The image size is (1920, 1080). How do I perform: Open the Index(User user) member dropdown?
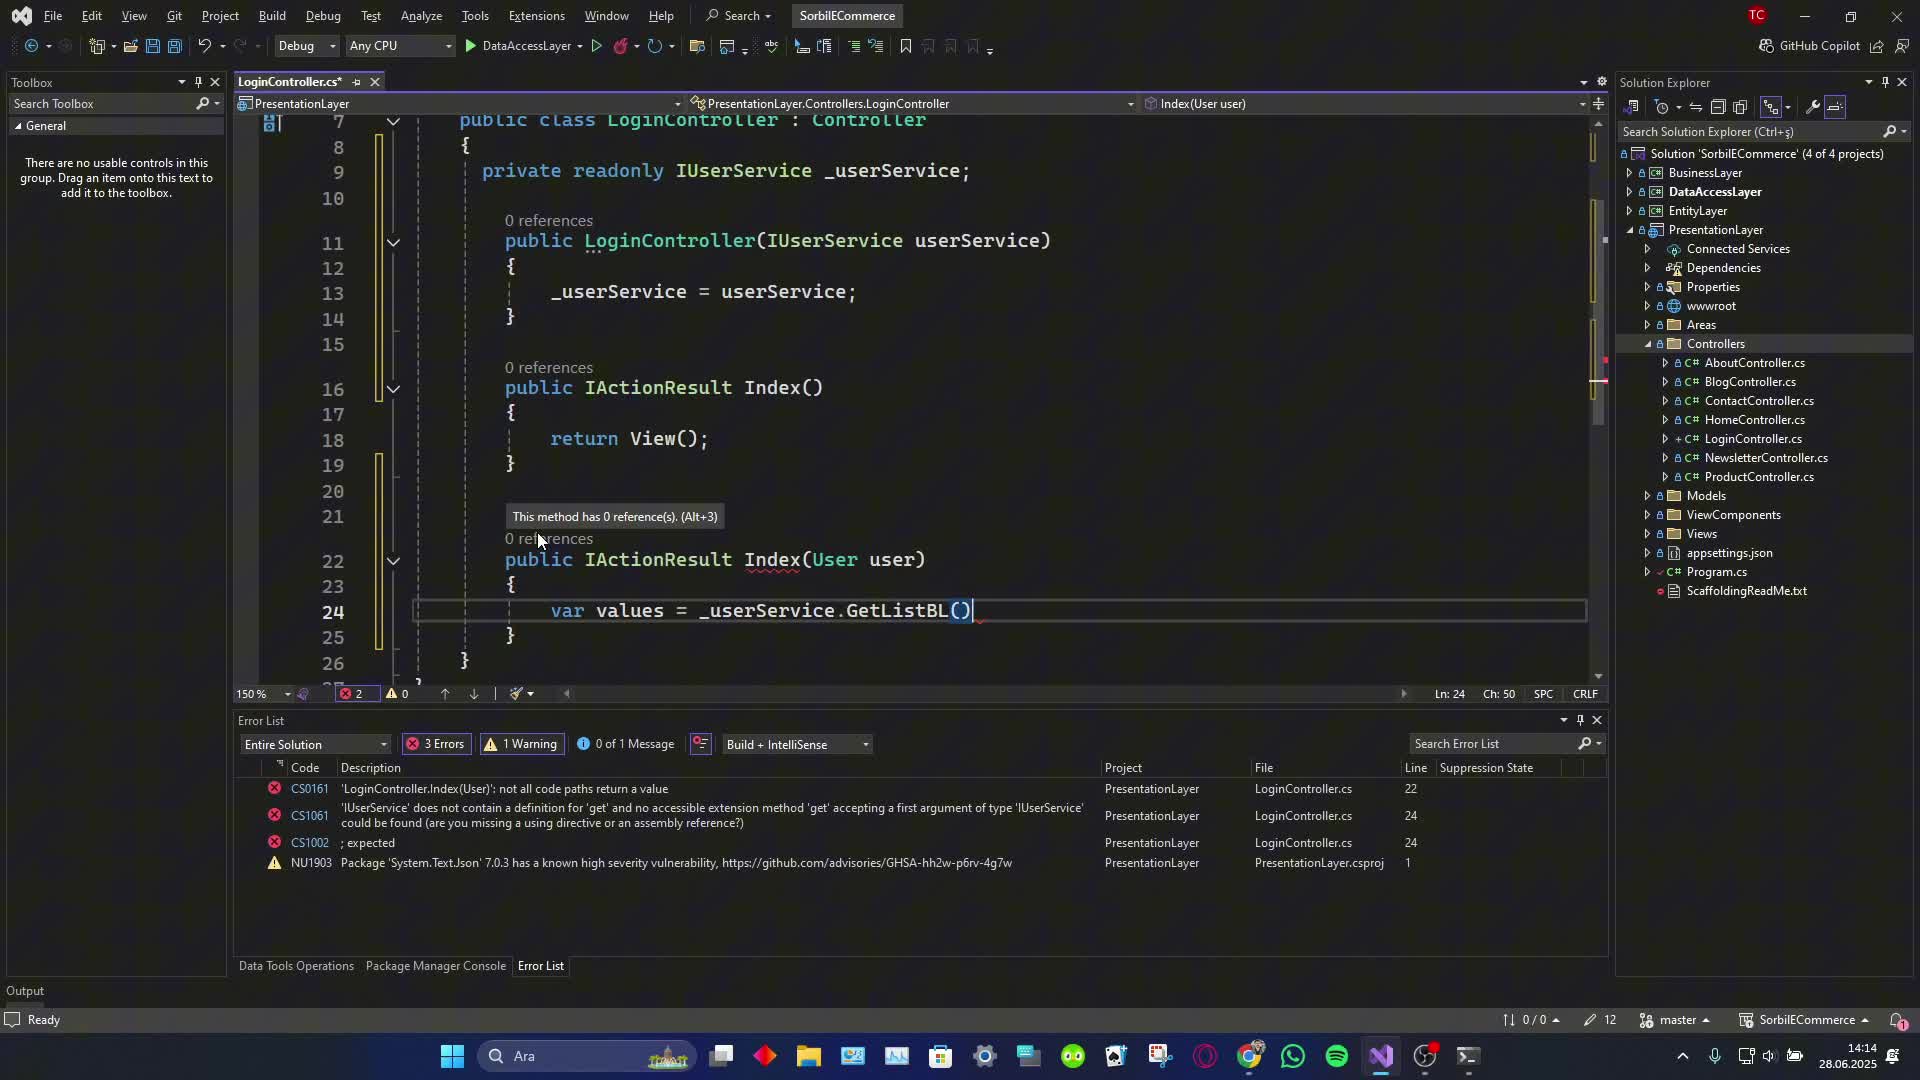pyautogui.click(x=1365, y=104)
